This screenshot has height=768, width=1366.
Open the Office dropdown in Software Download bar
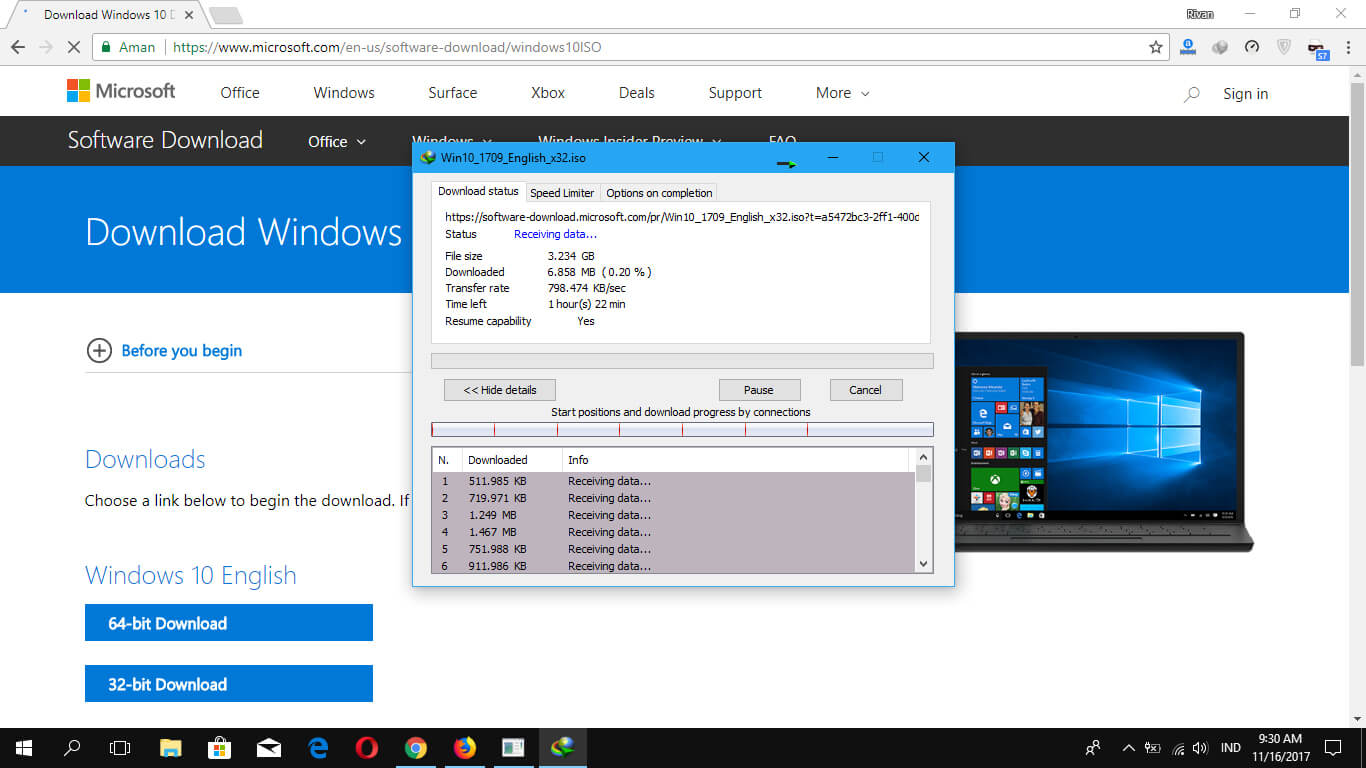pyautogui.click(x=337, y=142)
